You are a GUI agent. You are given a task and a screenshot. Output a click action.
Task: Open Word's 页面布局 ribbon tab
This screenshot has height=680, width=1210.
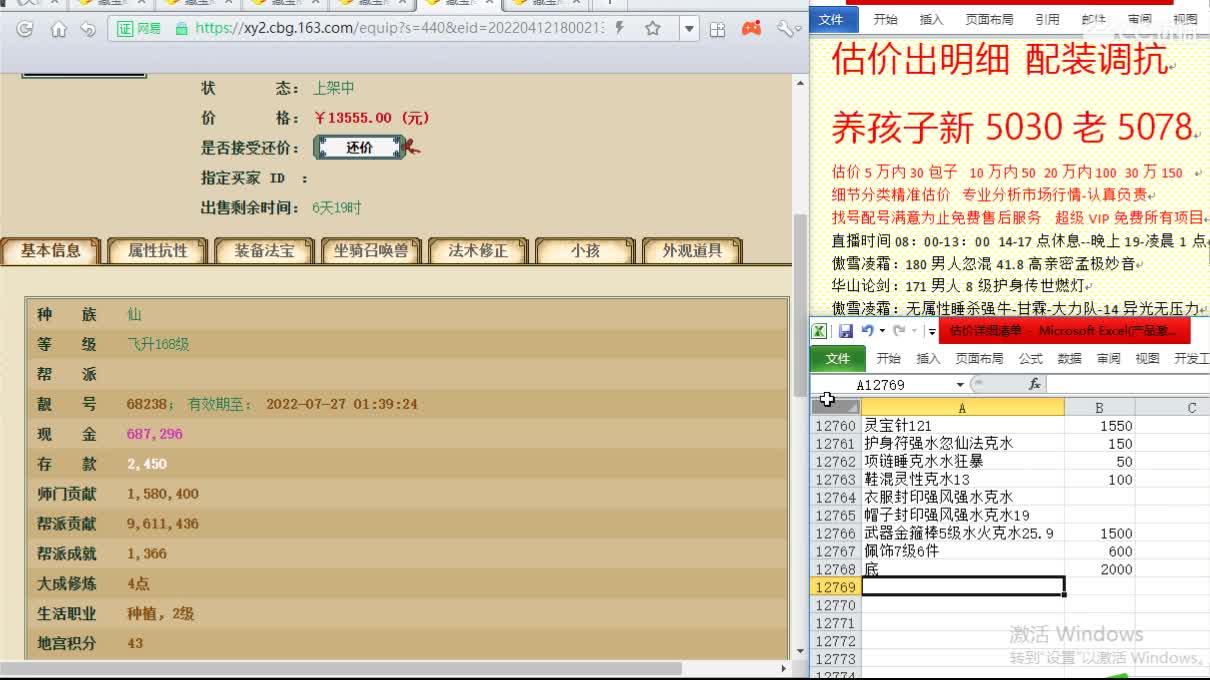[989, 19]
